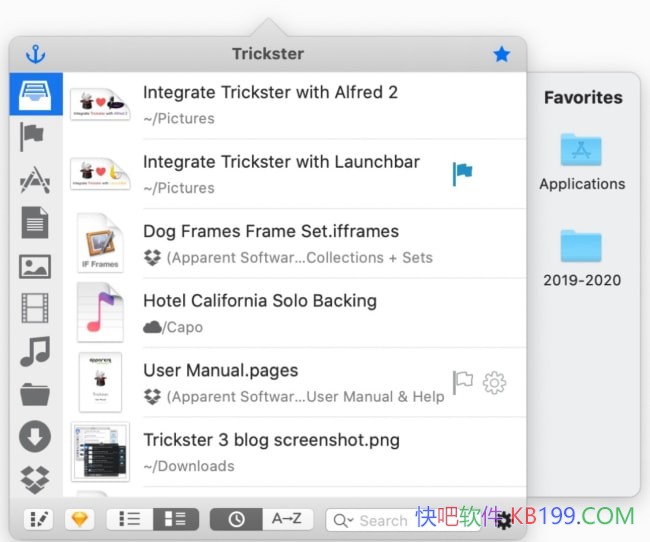Open the Downloads filter in the sidebar
The height and width of the screenshot is (542, 650).
[x=35, y=437]
